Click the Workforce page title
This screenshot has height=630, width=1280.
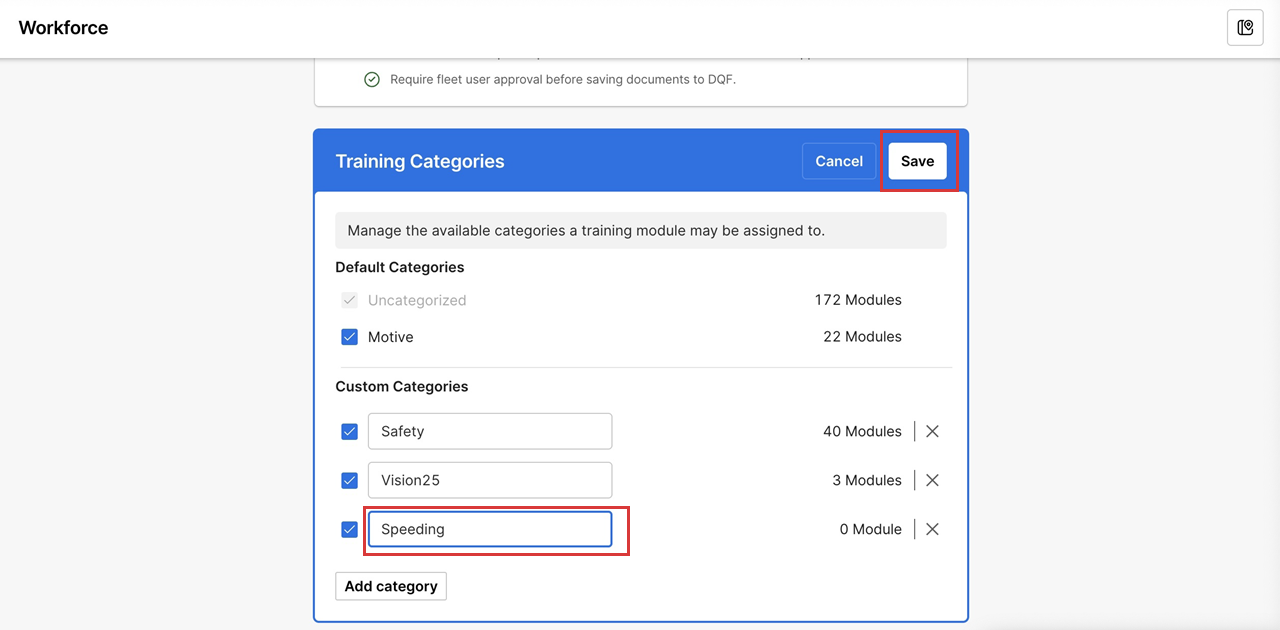[x=63, y=28]
